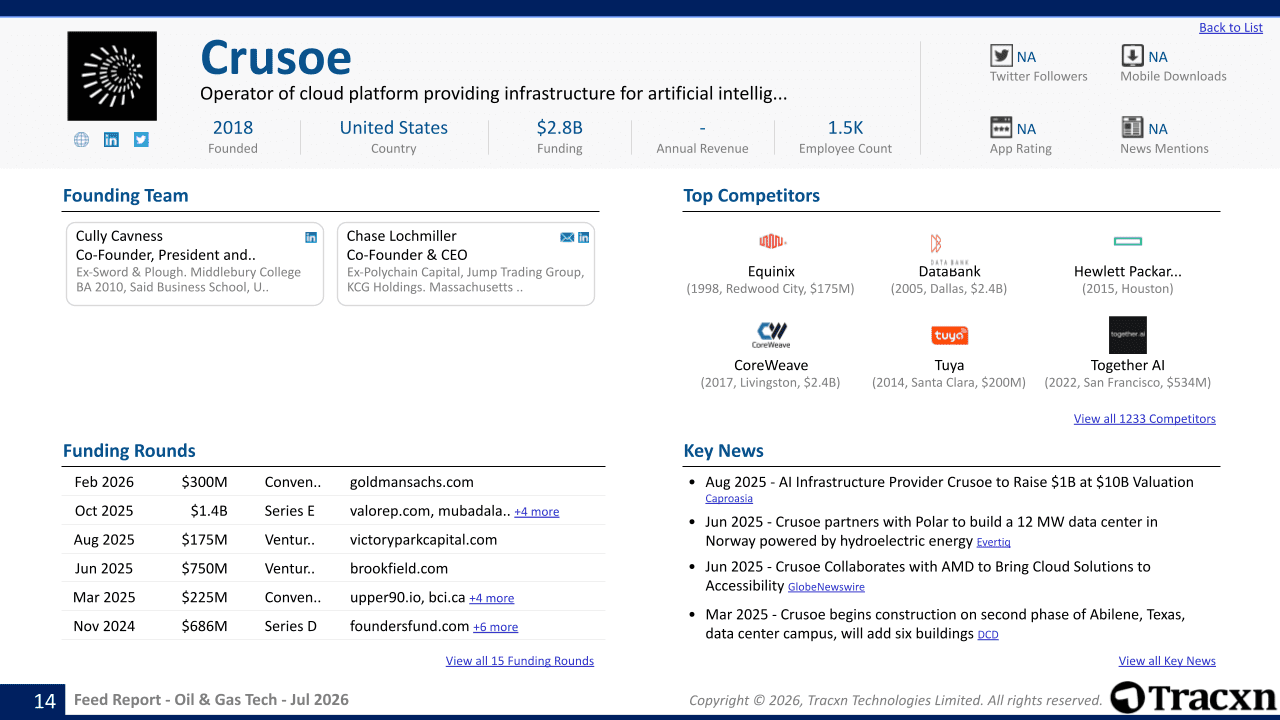Viewport: 1280px width, 720px height.
Task: Go Back to List
Action: coord(1231,28)
